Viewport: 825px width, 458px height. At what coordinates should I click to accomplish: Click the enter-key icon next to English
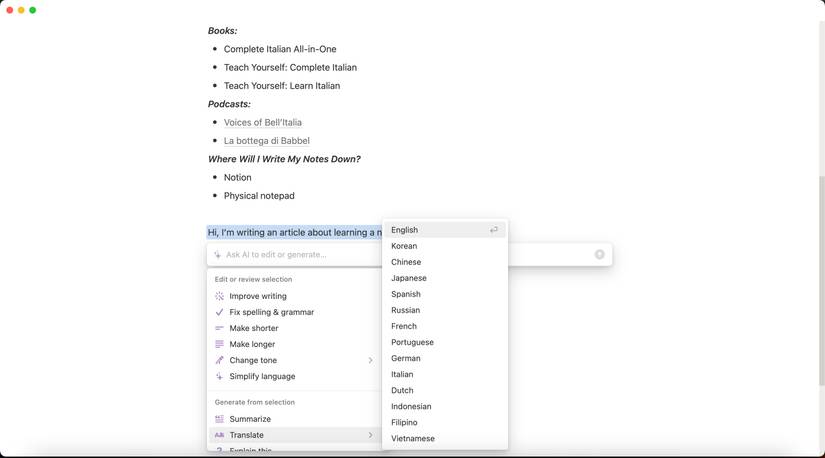[x=494, y=230]
